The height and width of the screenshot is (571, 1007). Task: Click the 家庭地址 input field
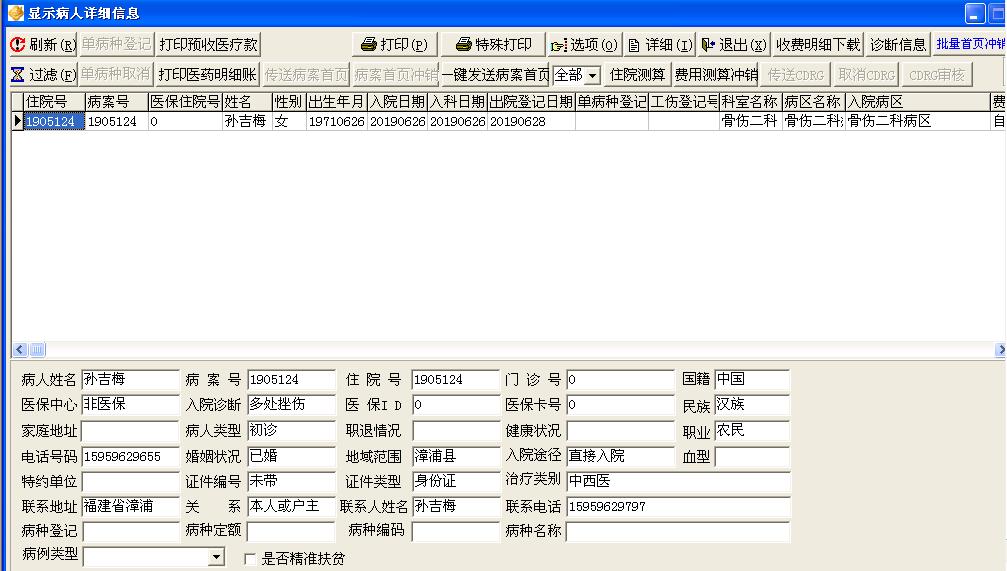point(130,430)
